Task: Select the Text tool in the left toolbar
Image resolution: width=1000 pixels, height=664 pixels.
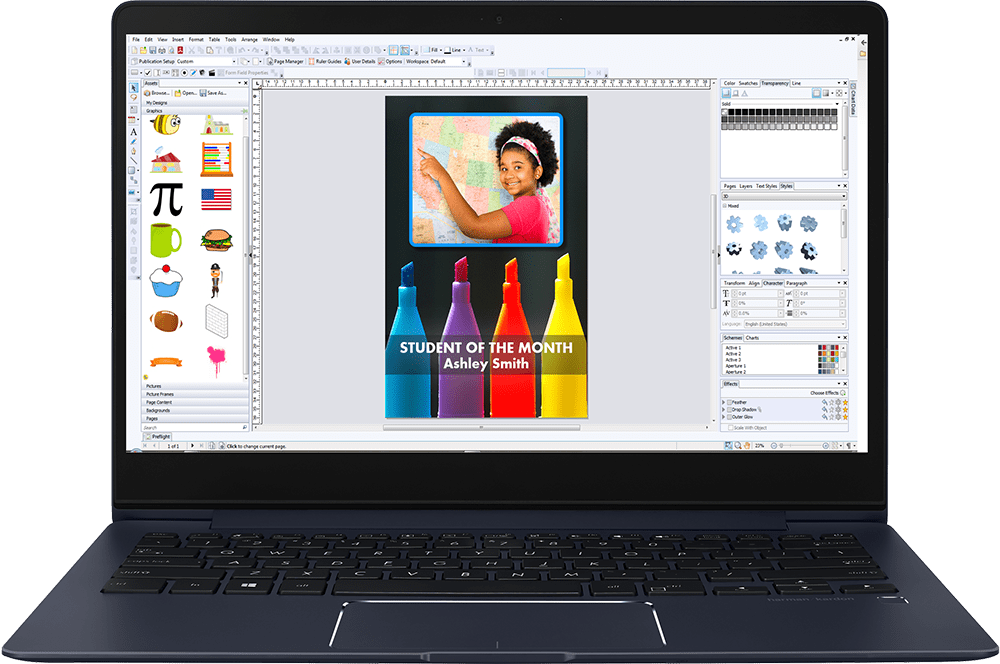Action: tap(134, 132)
